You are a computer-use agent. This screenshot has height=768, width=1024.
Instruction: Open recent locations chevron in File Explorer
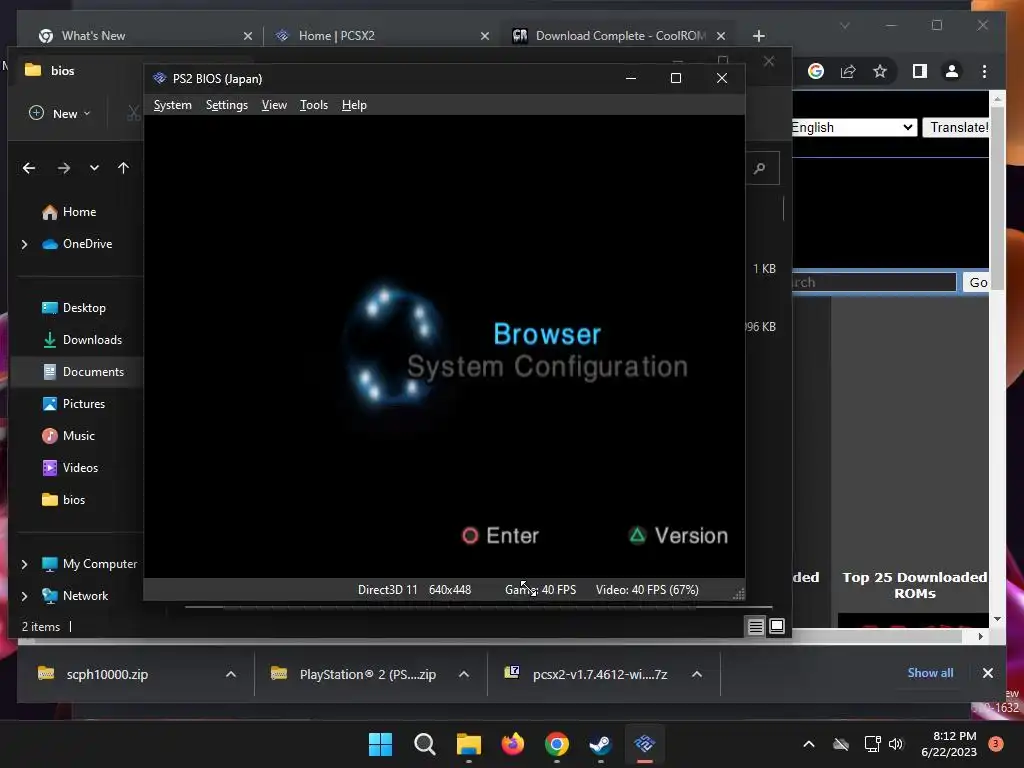(x=94, y=168)
